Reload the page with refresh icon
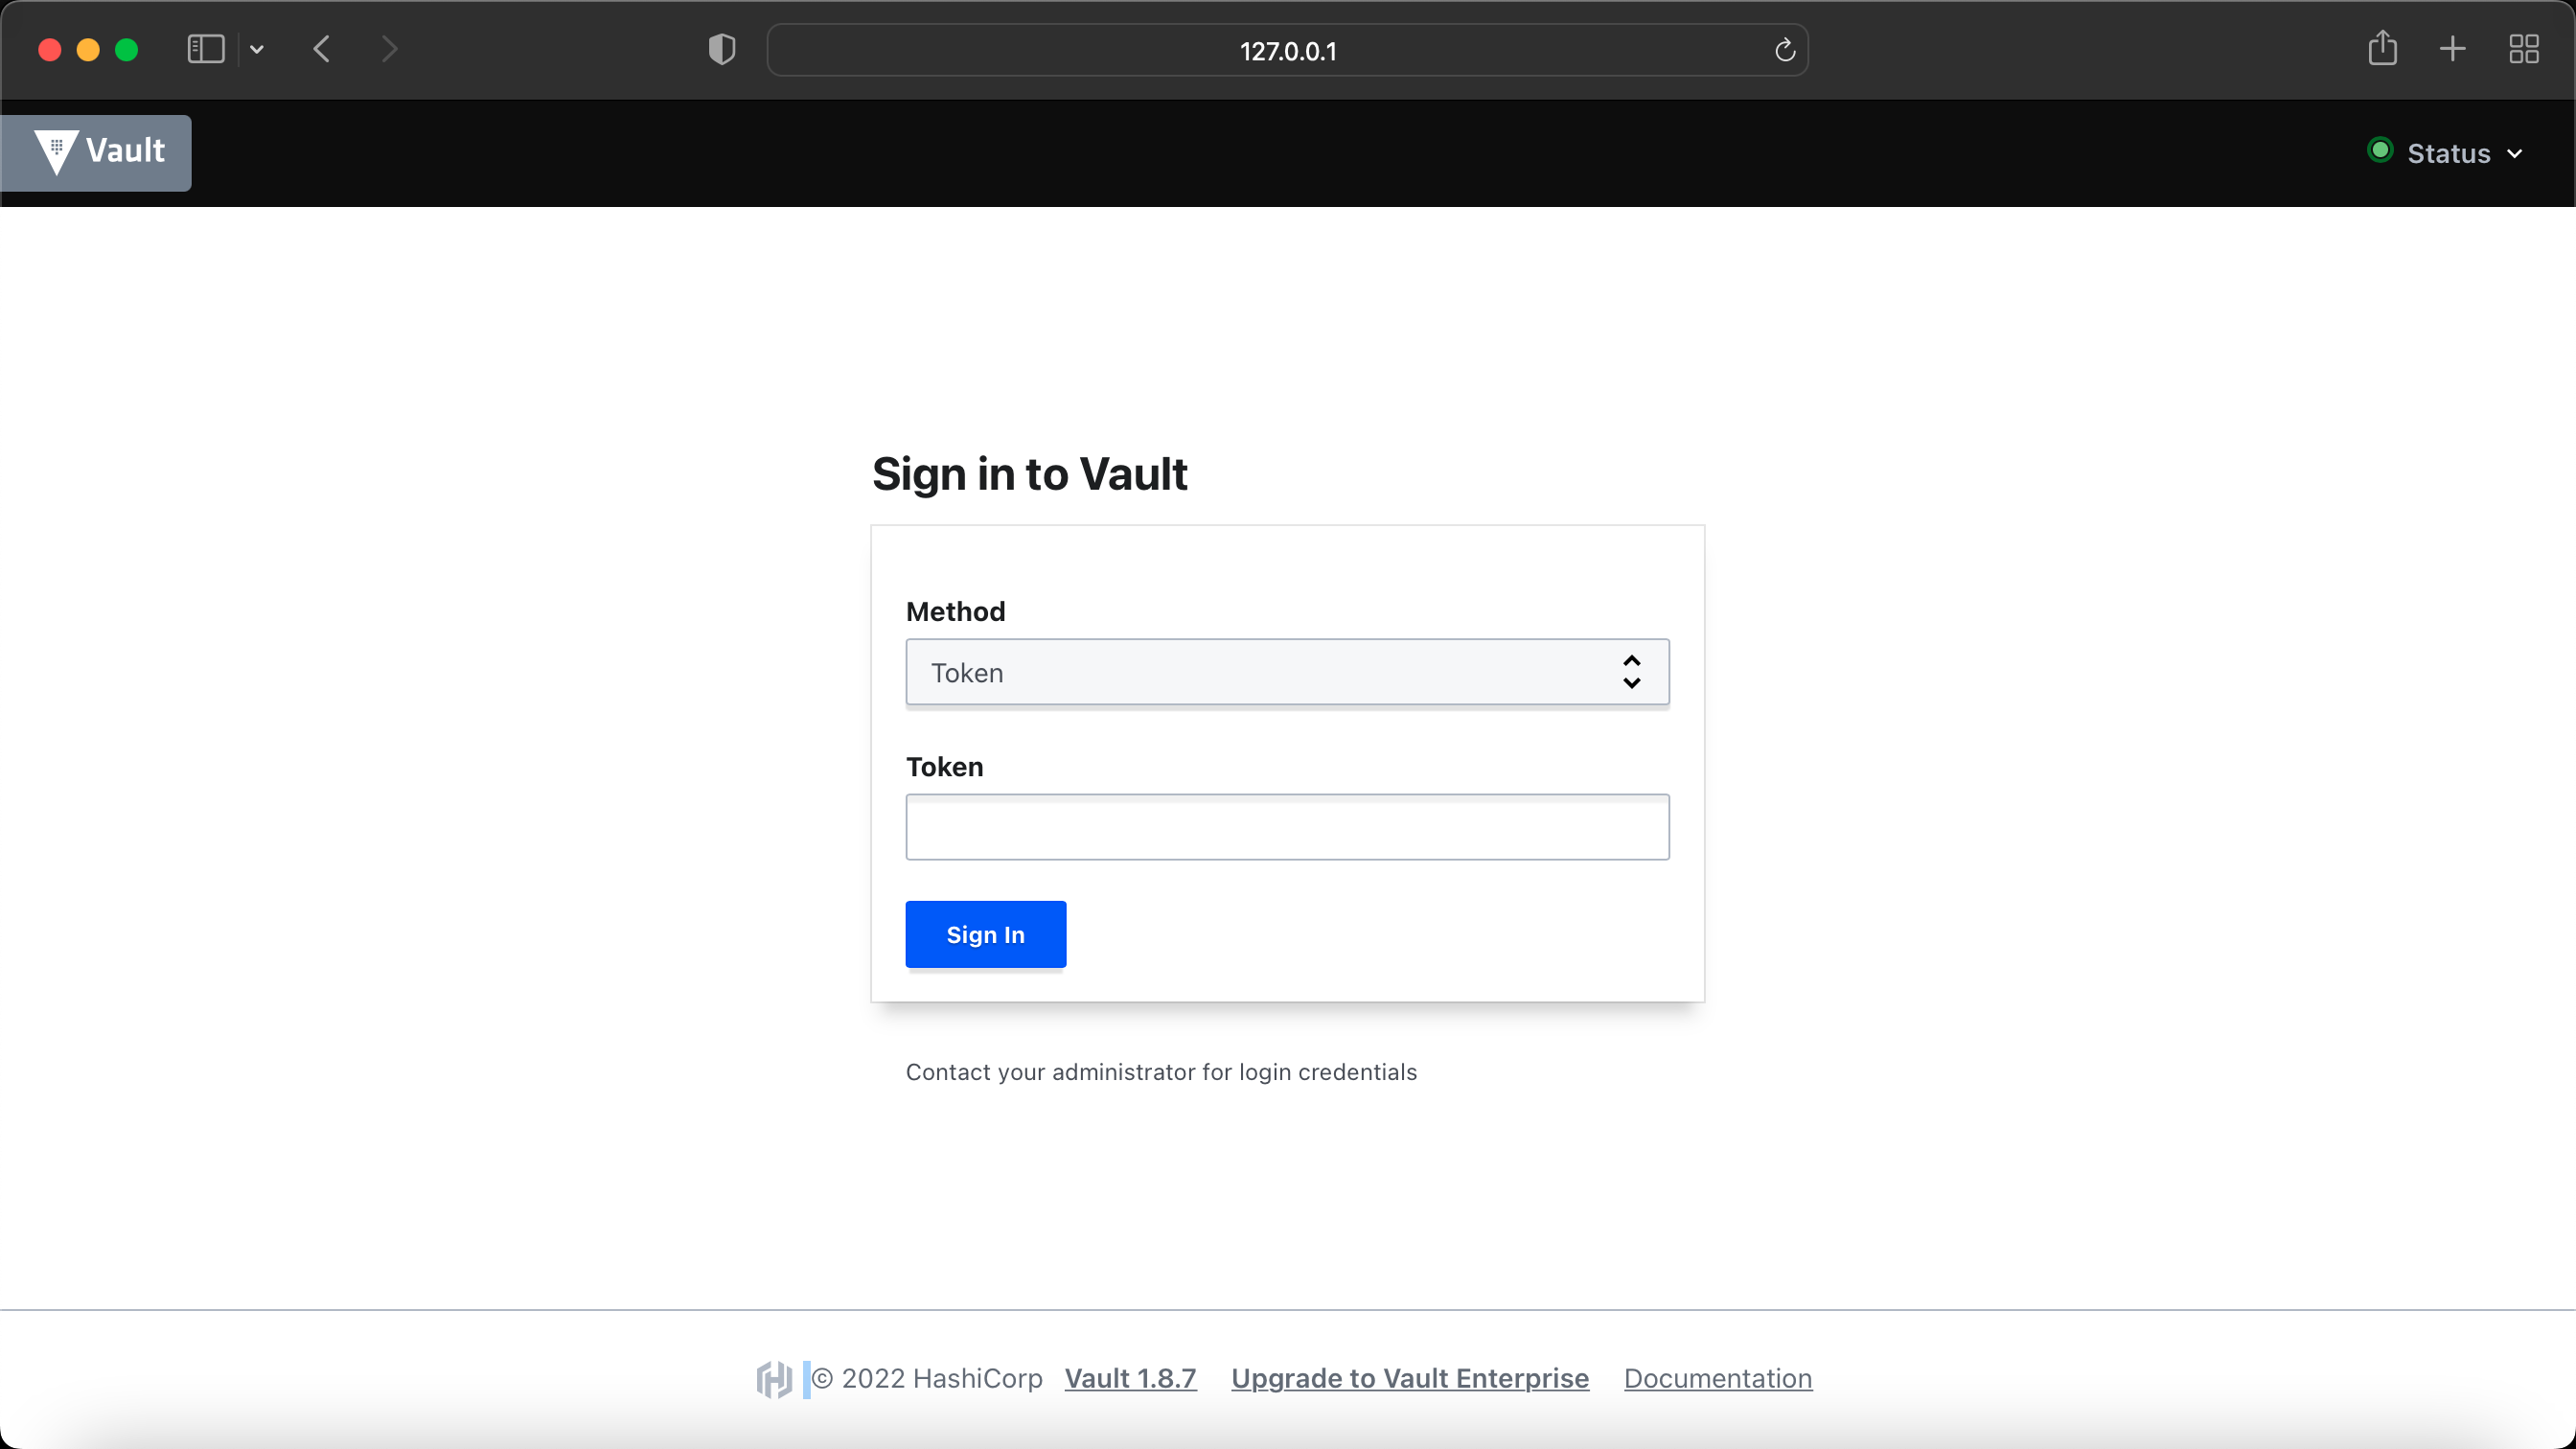This screenshot has height=1449, width=2576. (x=1785, y=50)
